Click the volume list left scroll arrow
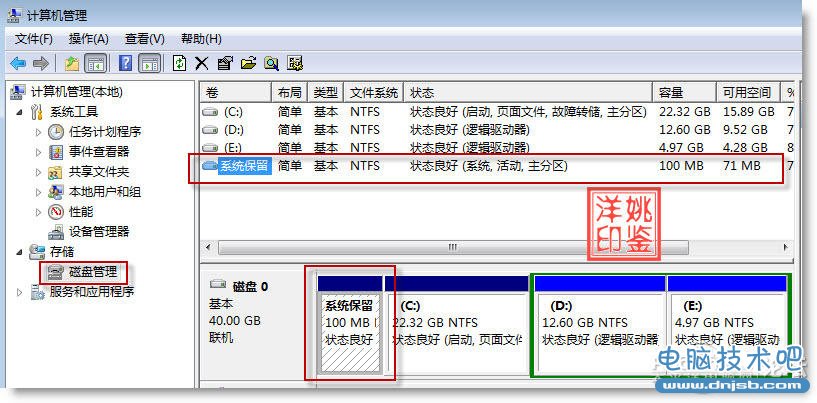The height and width of the screenshot is (403, 817). point(208,246)
